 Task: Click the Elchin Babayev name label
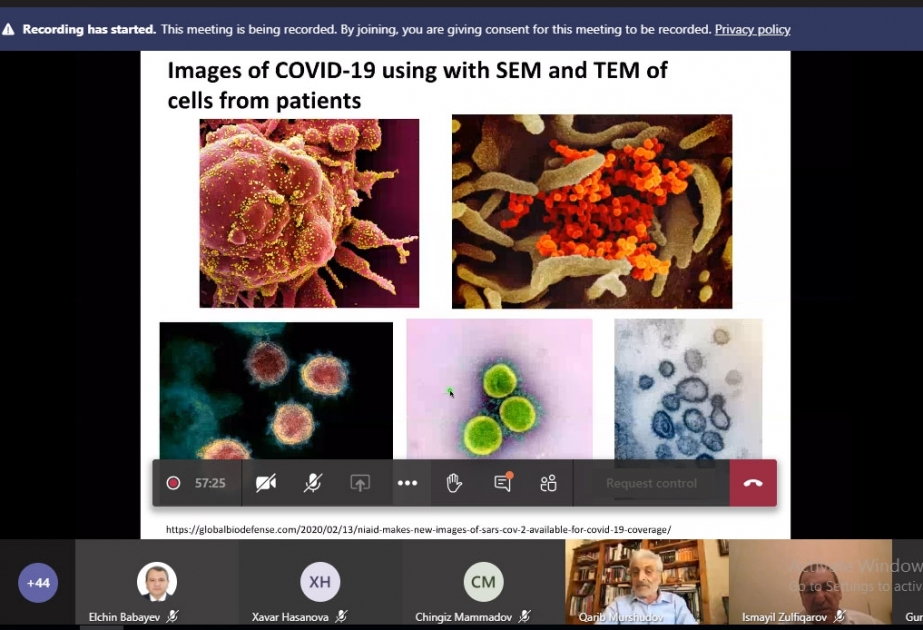click(x=124, y=617)
